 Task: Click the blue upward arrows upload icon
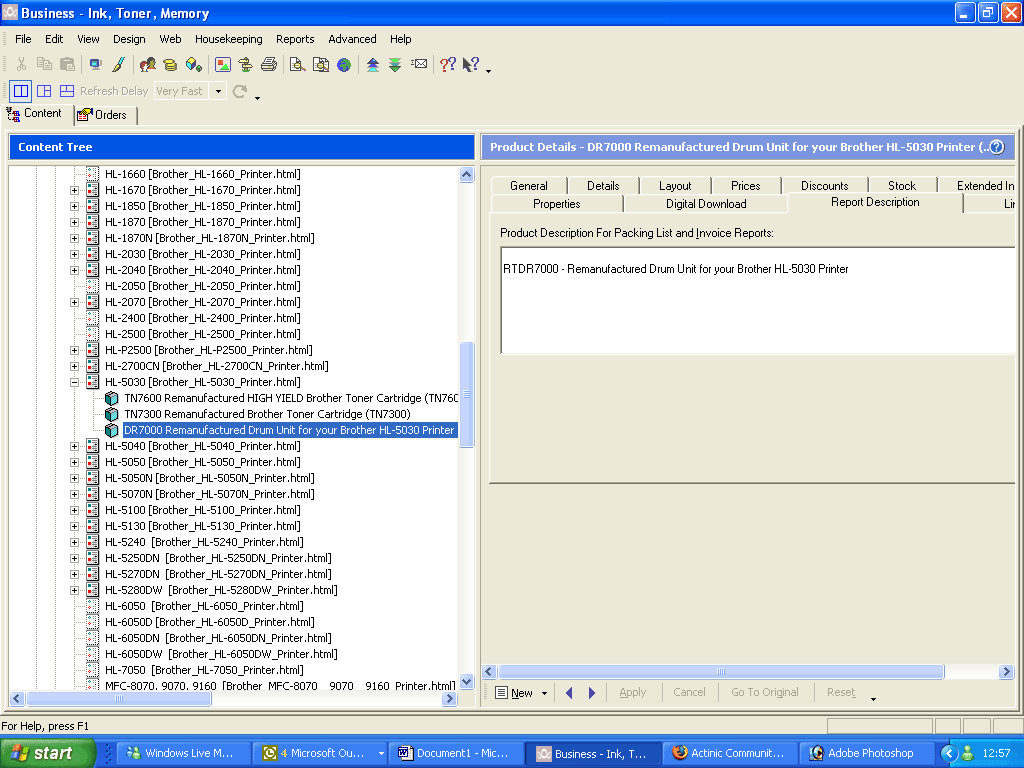click(373, 65)
